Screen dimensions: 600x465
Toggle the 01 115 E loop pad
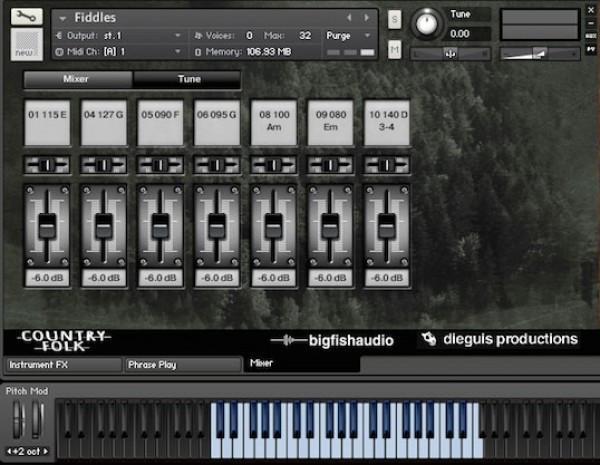[x=47, y=124]
